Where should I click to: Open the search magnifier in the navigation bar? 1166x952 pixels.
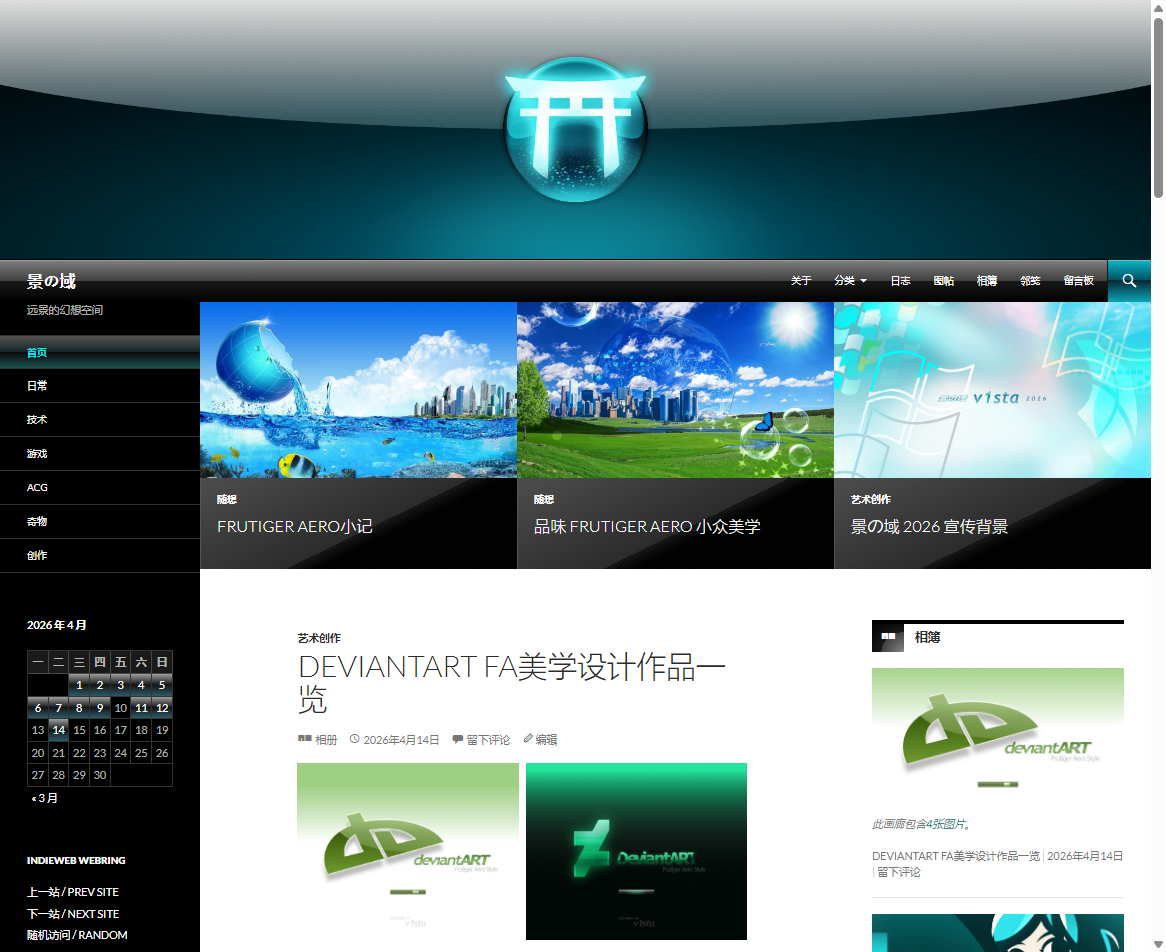(1129, 281)
